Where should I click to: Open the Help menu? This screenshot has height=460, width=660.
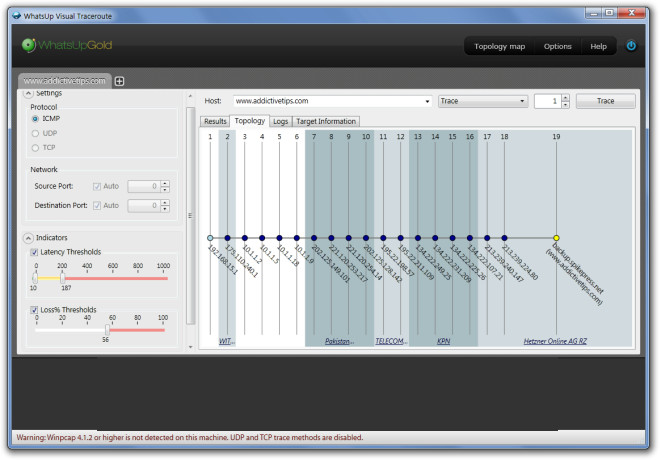tap(598, 46)
